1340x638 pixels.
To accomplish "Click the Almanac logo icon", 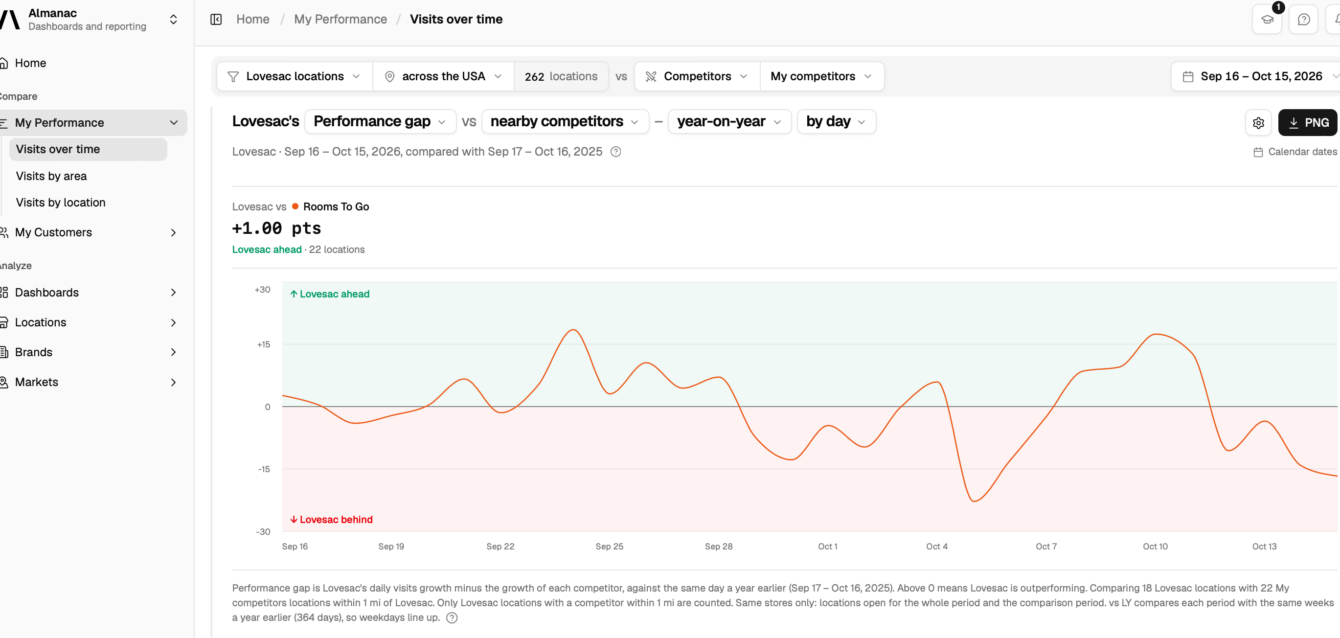I will (x=9, y=19).
